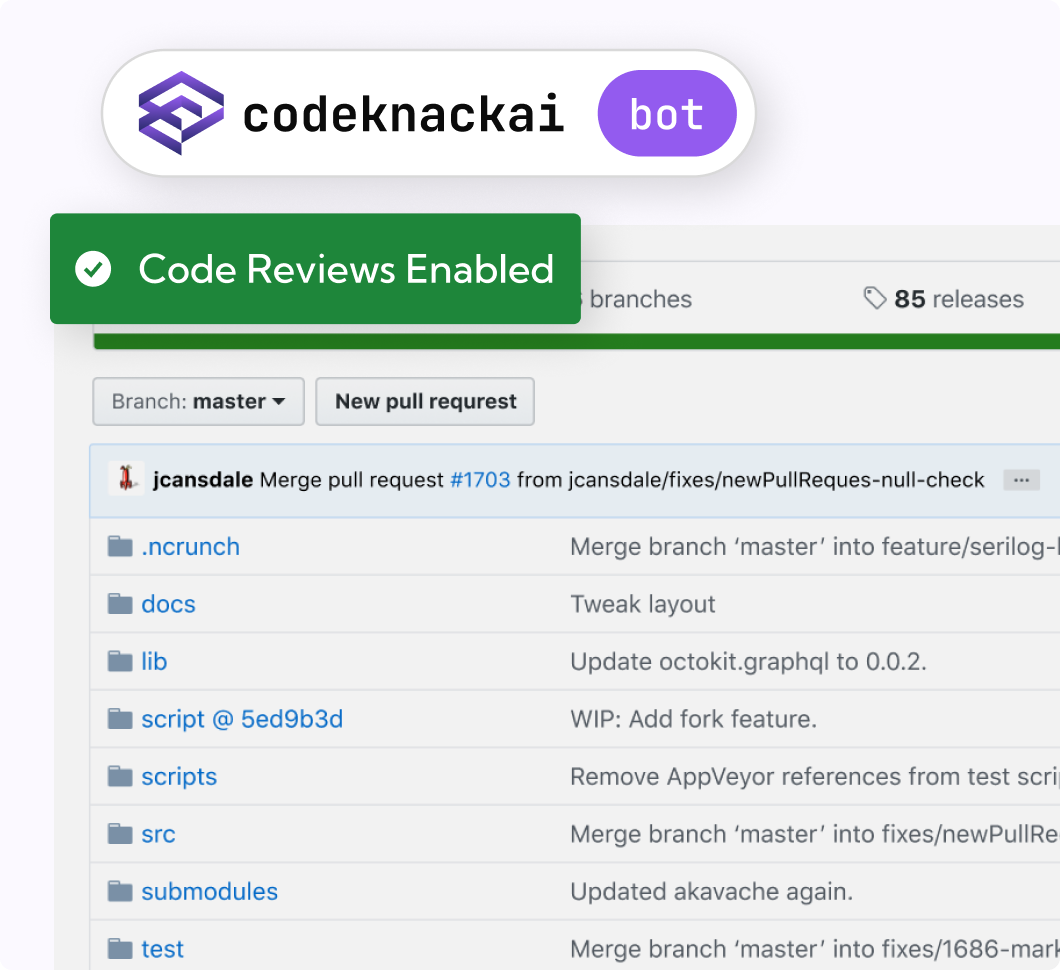Viewport: 1060px width, 970px height.
Task: Click the green language bar
Action: (x=576, y=341)
